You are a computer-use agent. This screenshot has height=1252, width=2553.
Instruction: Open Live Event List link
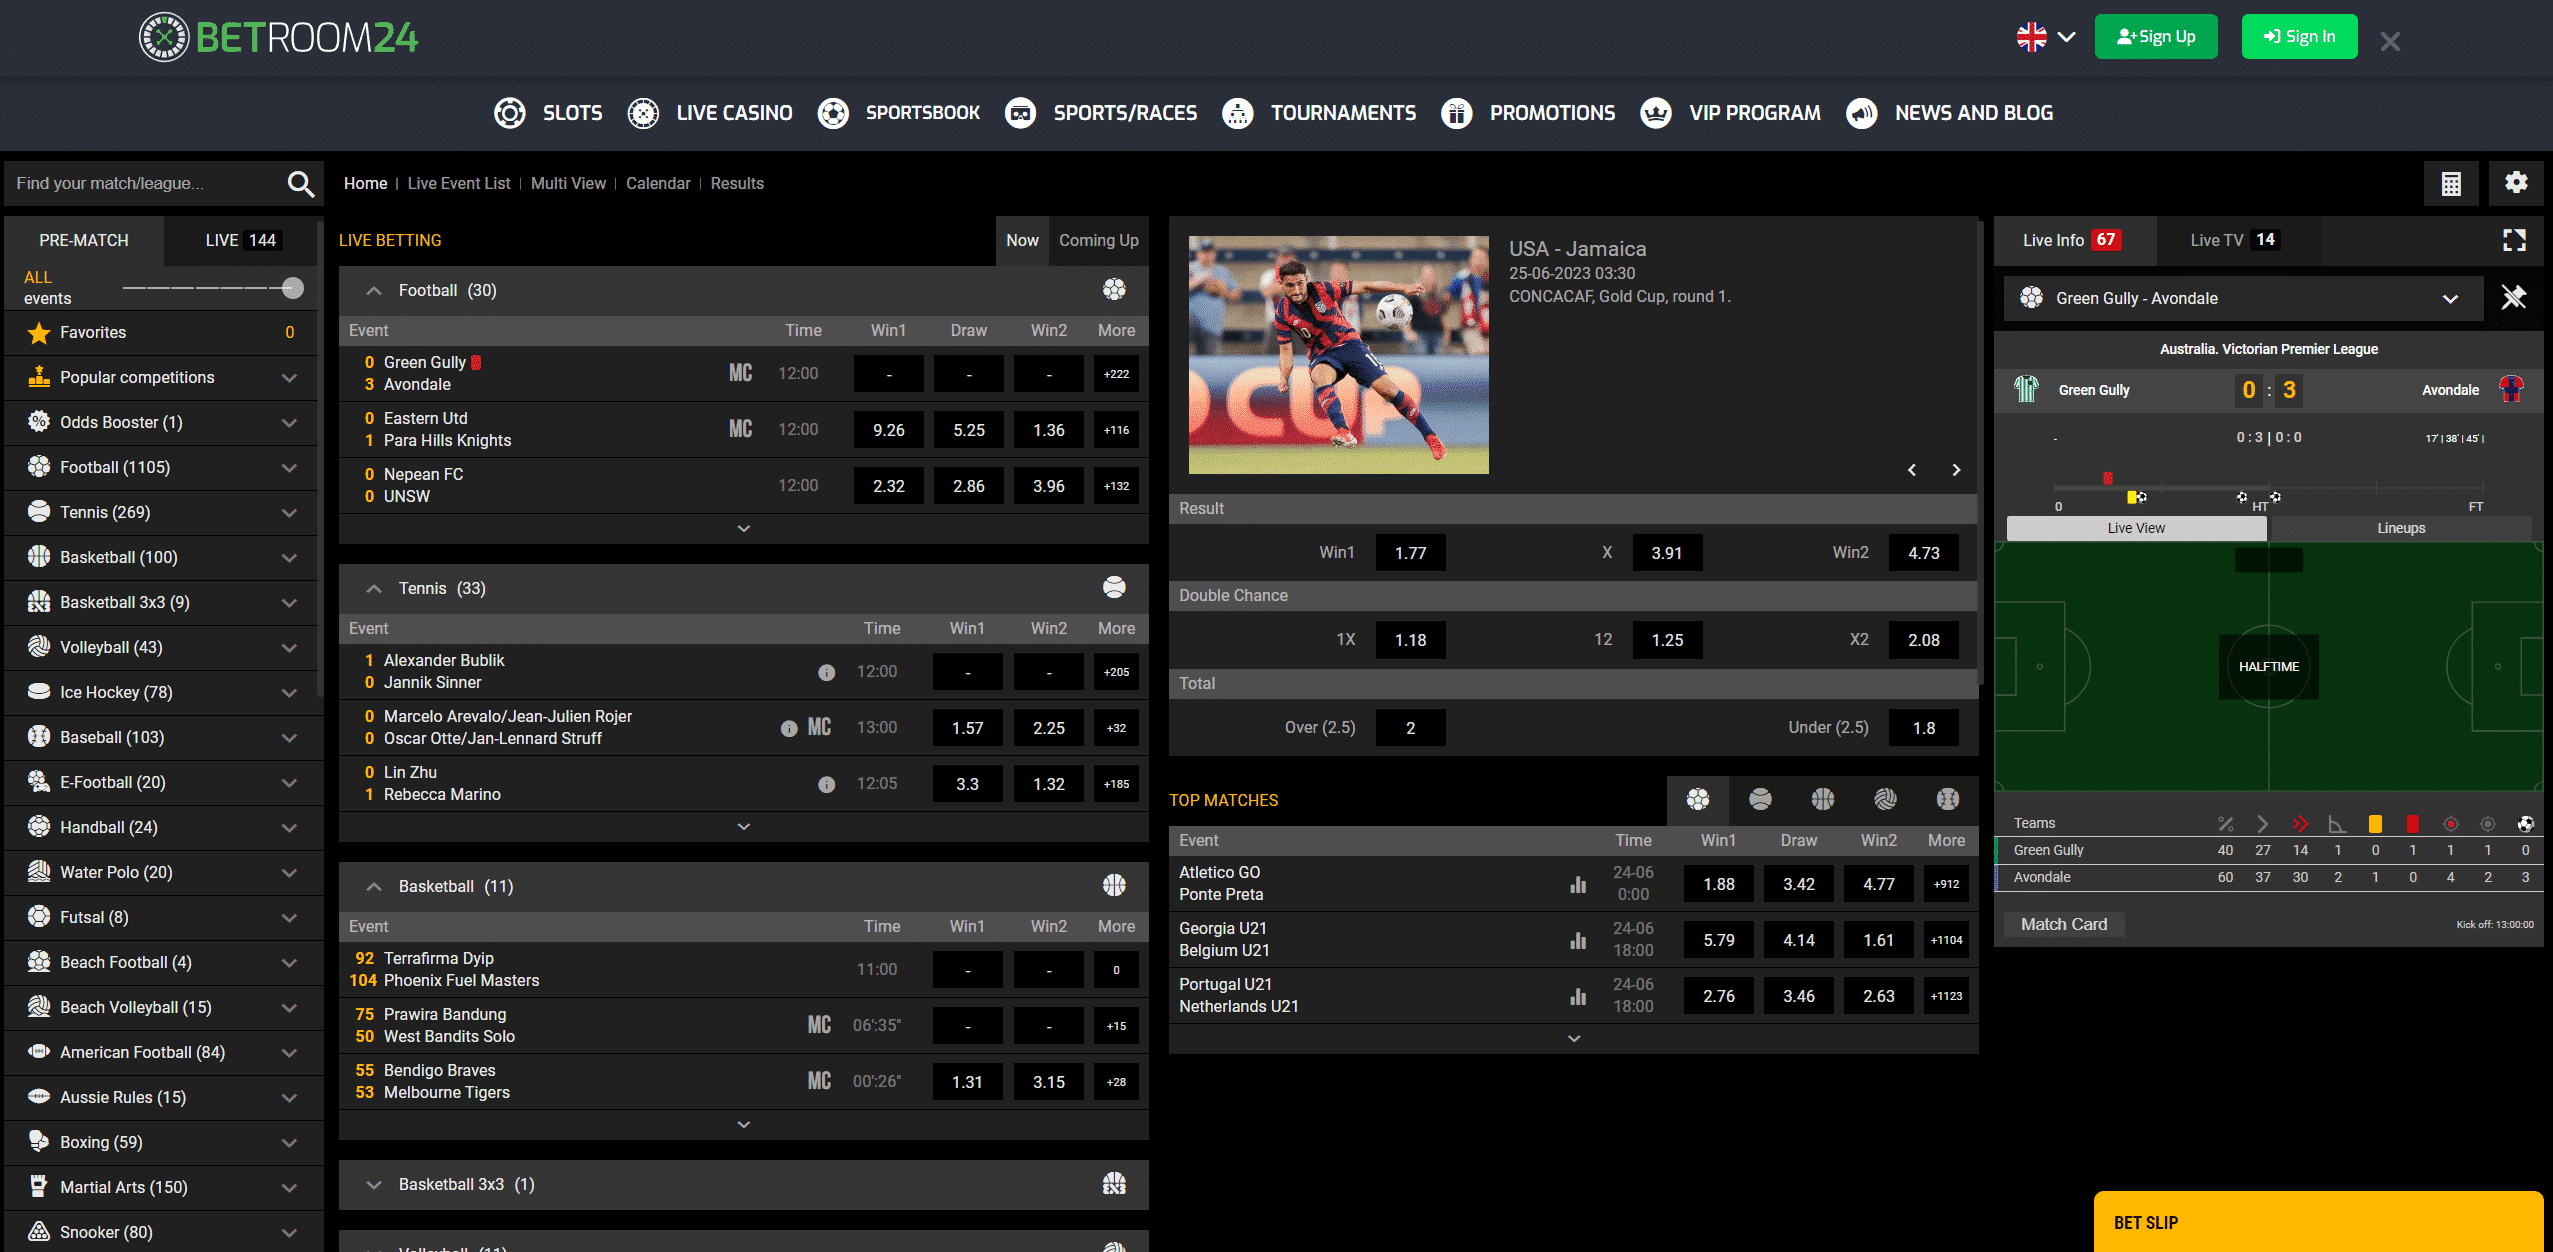[x=459, y=183]
